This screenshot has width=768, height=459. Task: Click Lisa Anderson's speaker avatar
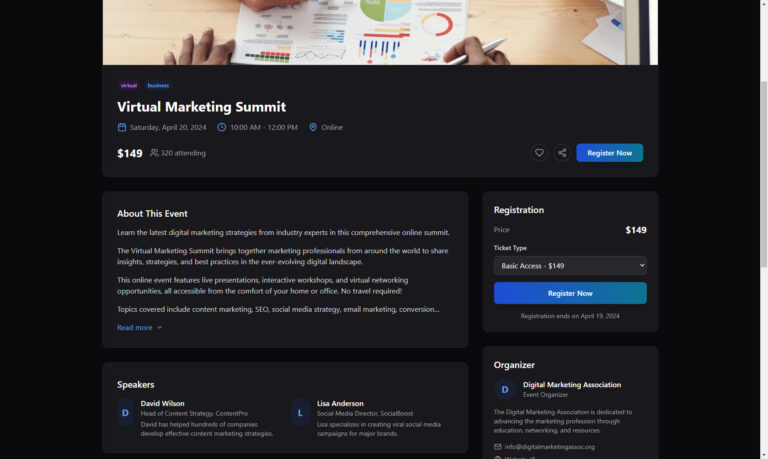[300, 412]
